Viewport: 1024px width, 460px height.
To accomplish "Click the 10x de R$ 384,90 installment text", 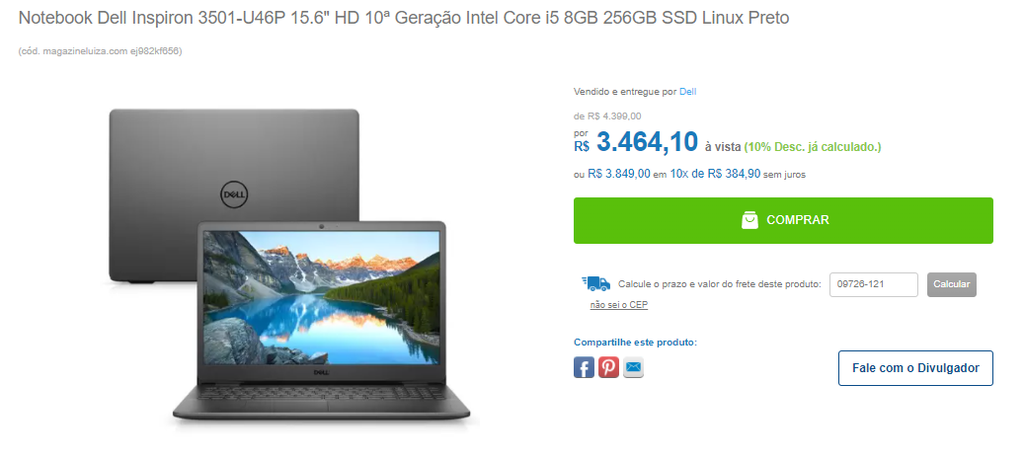I will pos(715,174).
